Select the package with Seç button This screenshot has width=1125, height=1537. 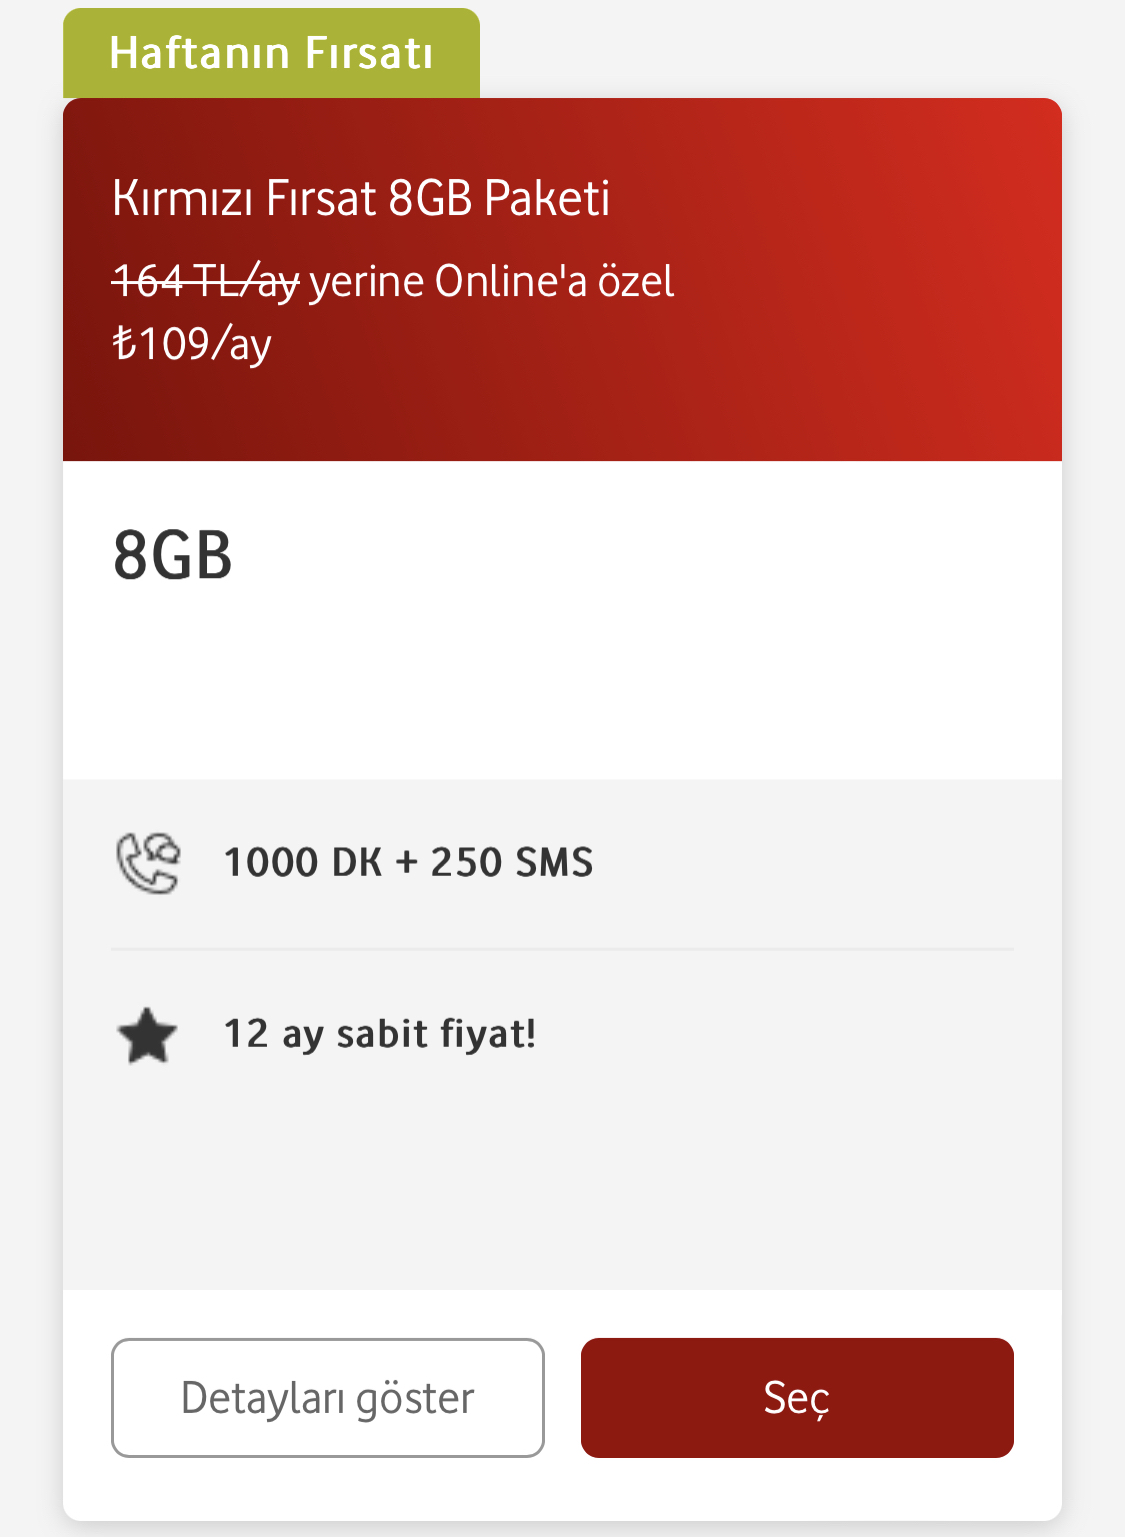(x=797, y=1398)
